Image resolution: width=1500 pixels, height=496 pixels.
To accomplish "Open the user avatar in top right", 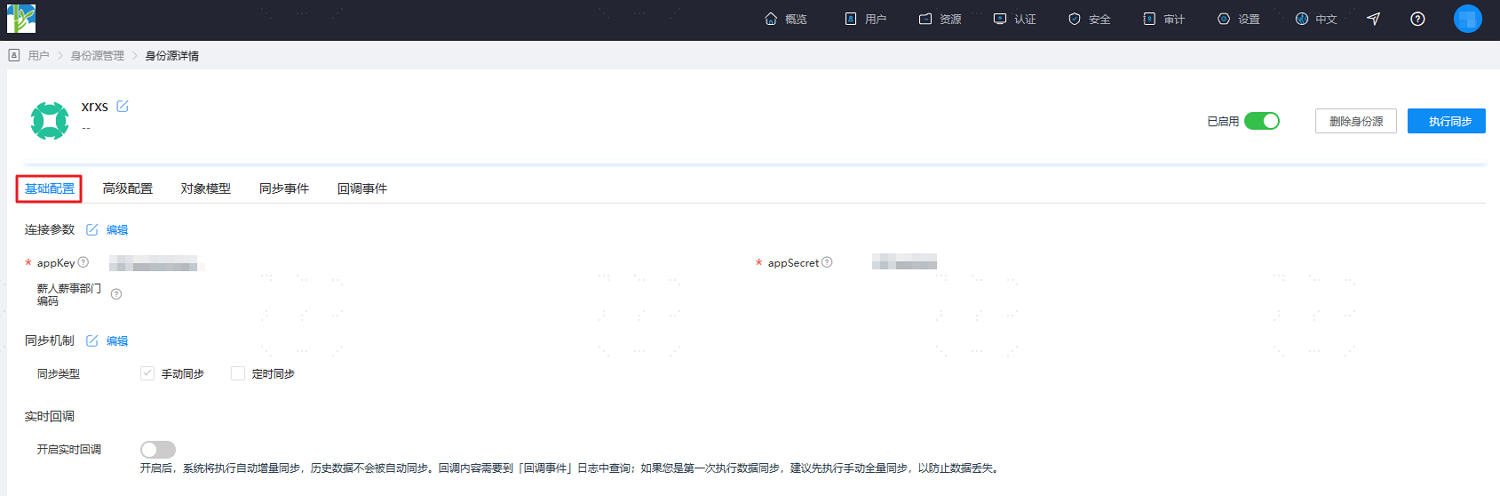I will (1468, 19).
